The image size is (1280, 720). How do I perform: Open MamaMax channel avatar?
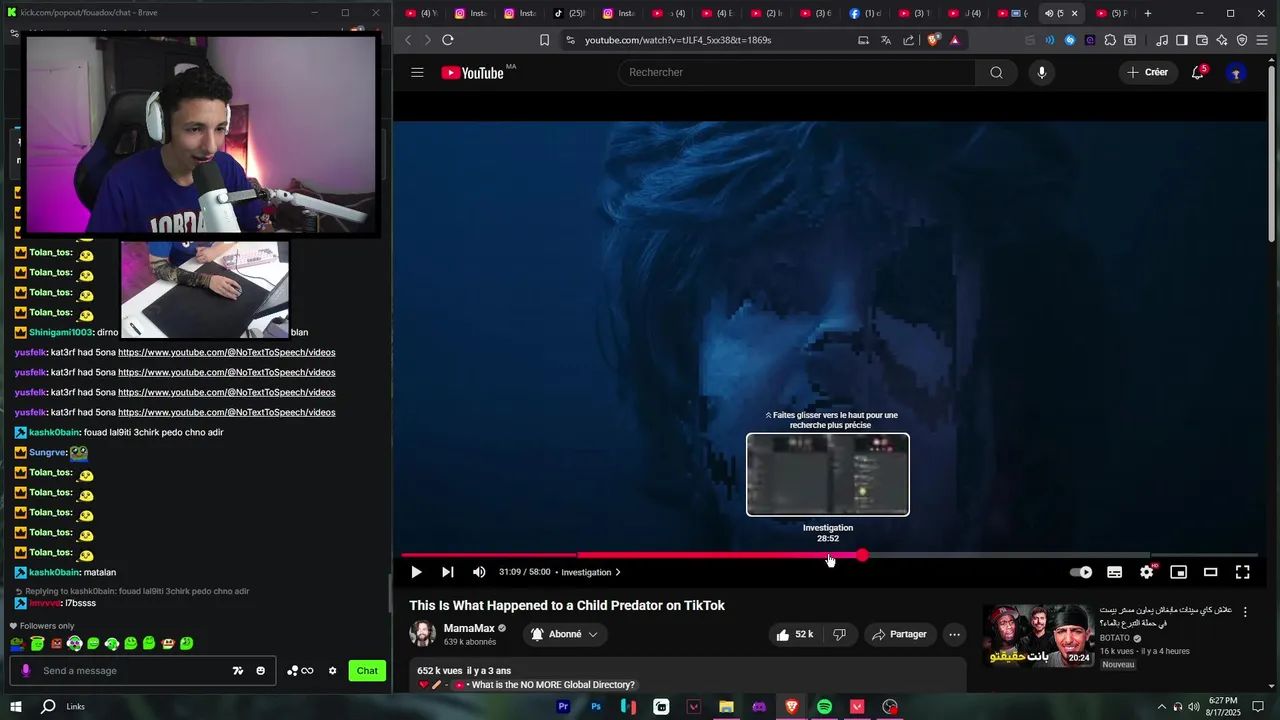click(x=422, y=634)
